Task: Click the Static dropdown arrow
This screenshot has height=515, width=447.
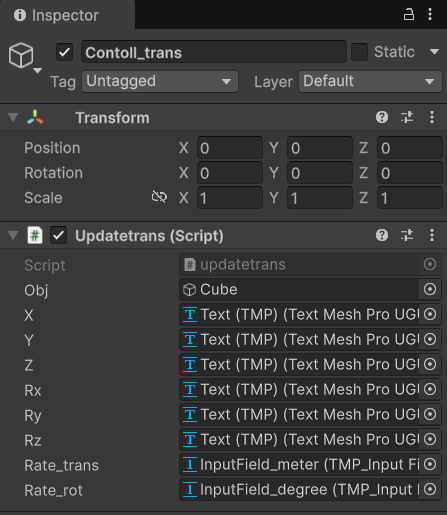Action: click(434, 52)
